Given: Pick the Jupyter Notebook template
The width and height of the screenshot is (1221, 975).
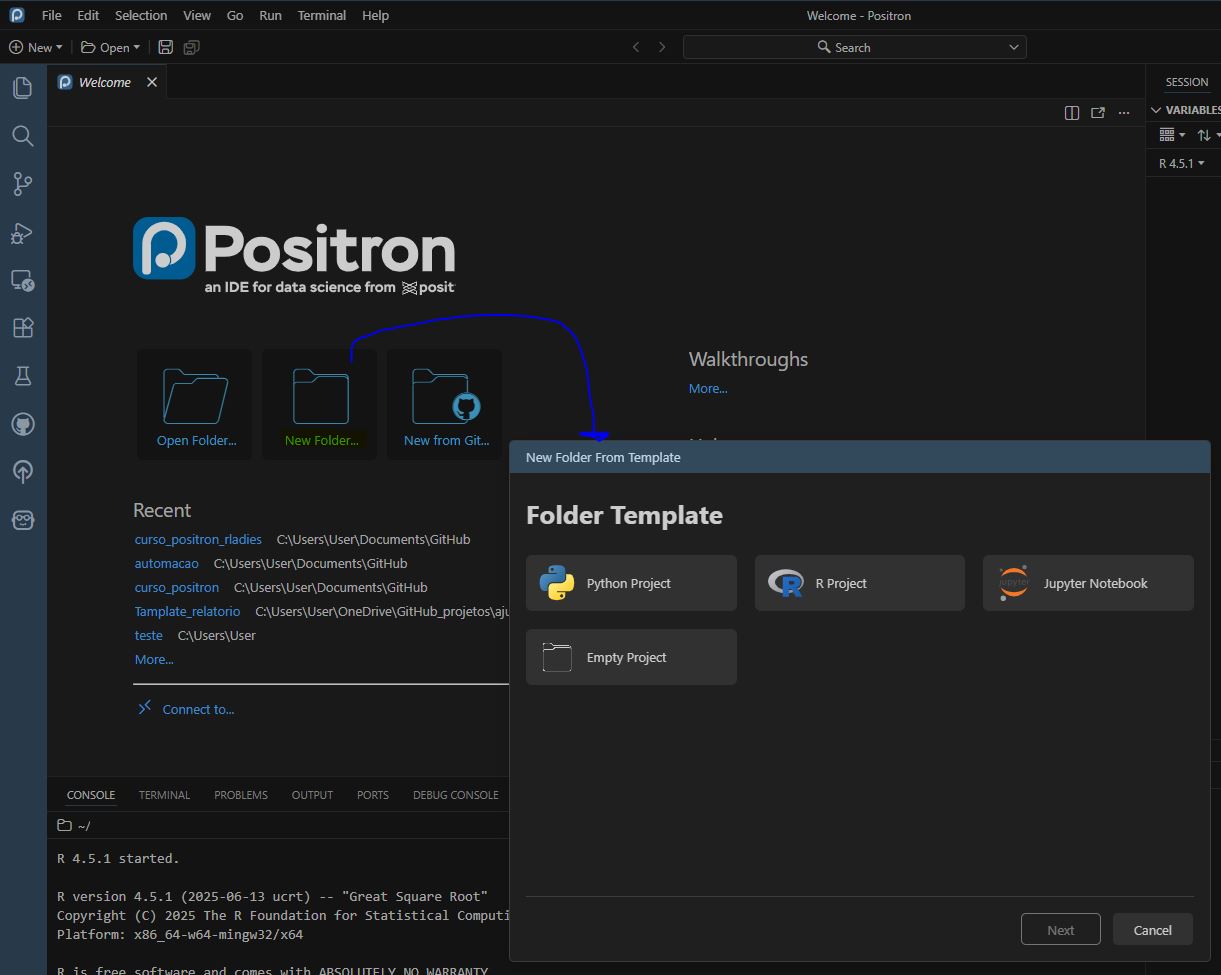Looking at the screenshot, I should point(1088,583).
